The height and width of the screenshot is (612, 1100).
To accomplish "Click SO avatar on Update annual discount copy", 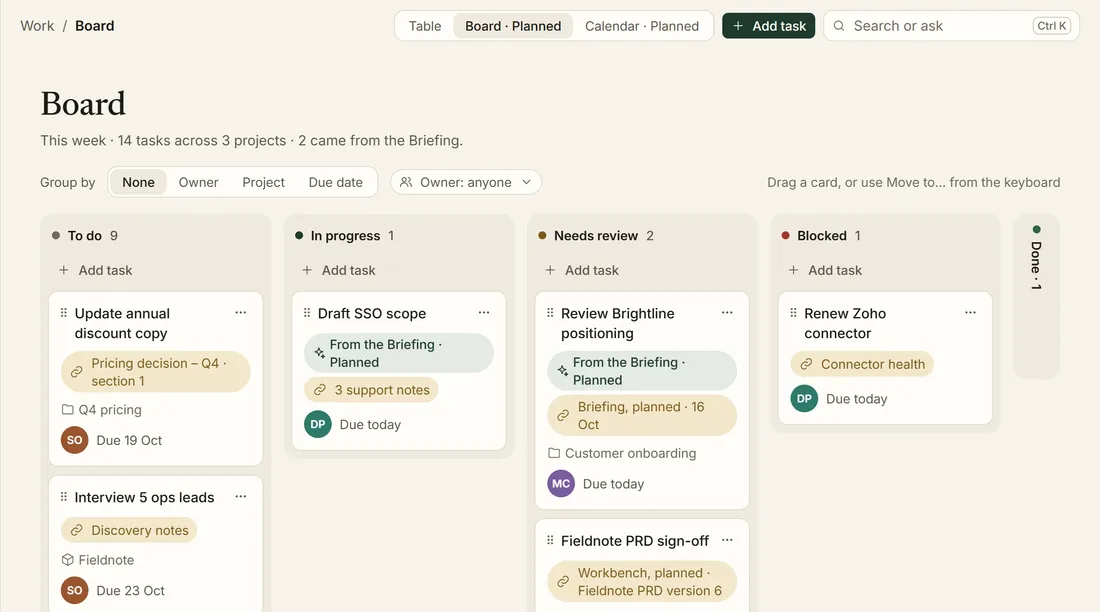I will click(74, 440).
